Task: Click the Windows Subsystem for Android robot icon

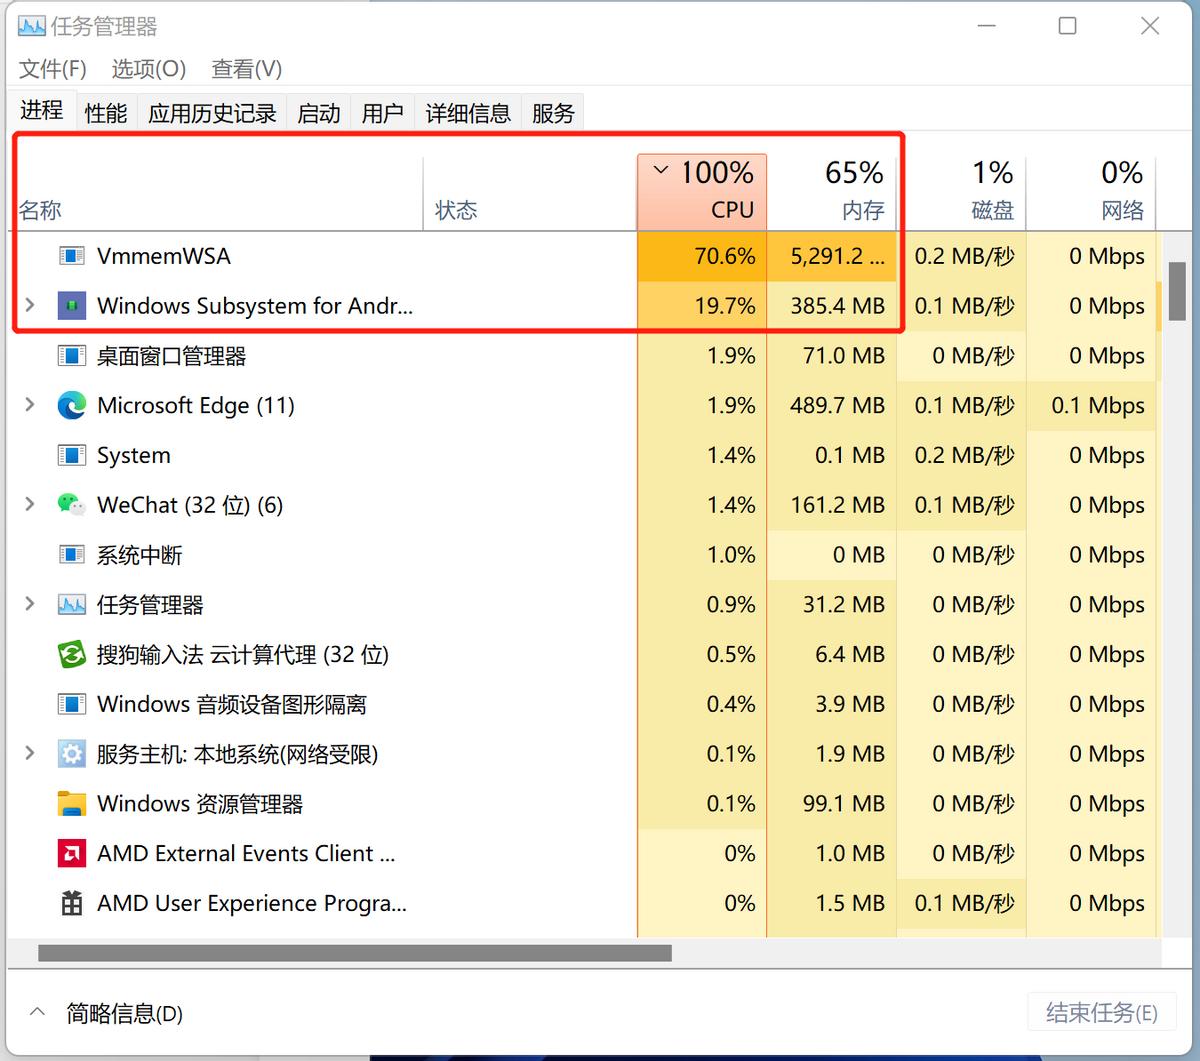Action: (70, 305)
